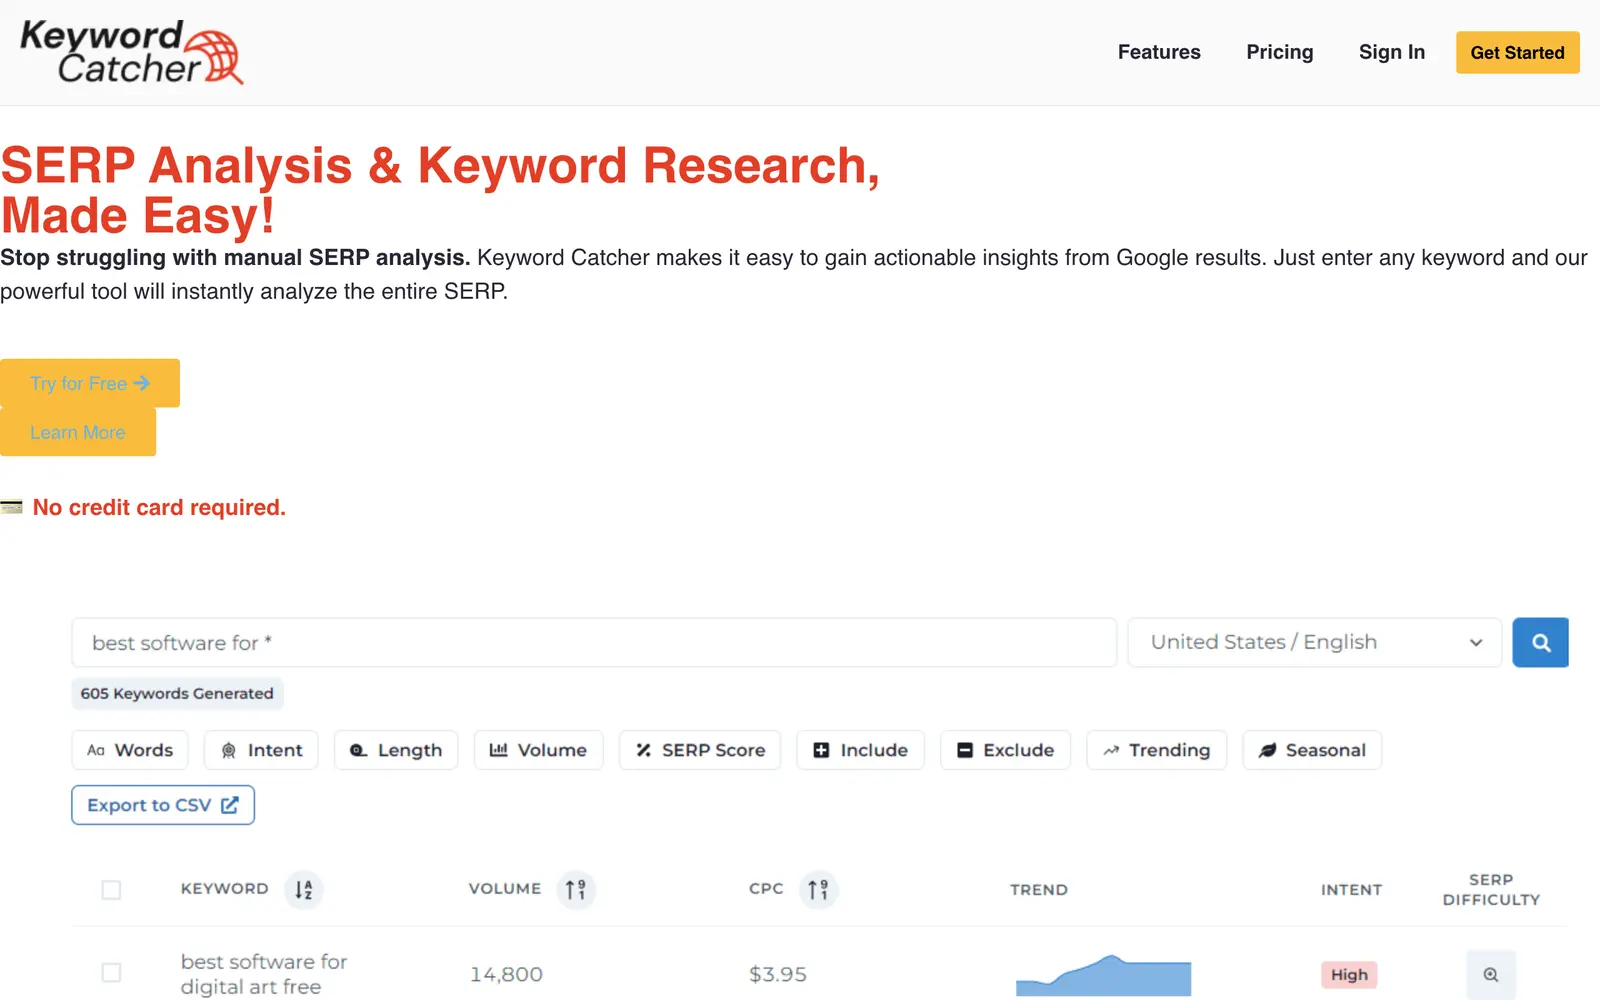Click the 14,800 volume value
Viewport: 1600px width, 1000px height.
(506, 974)
